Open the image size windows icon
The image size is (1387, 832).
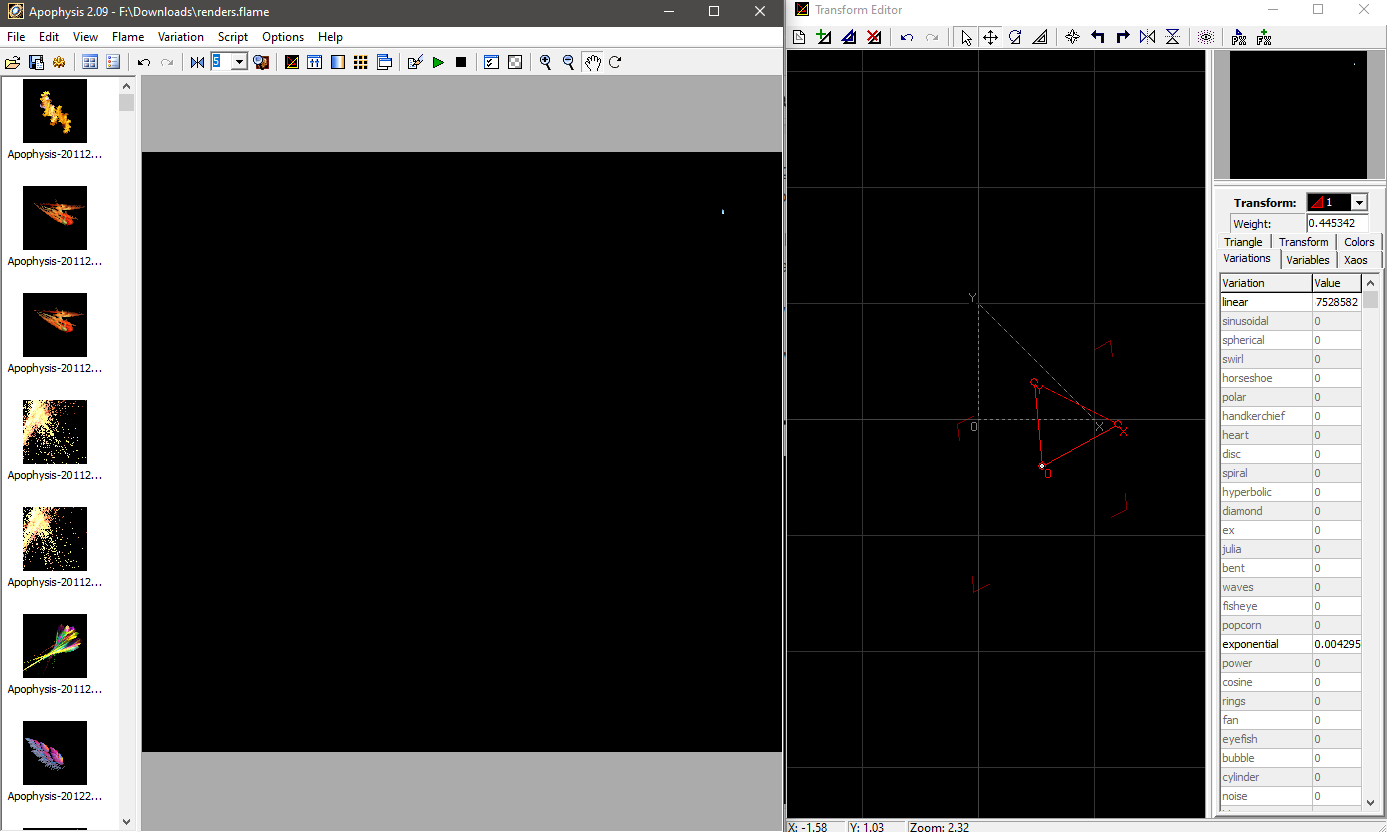click(x=384, y=62)
